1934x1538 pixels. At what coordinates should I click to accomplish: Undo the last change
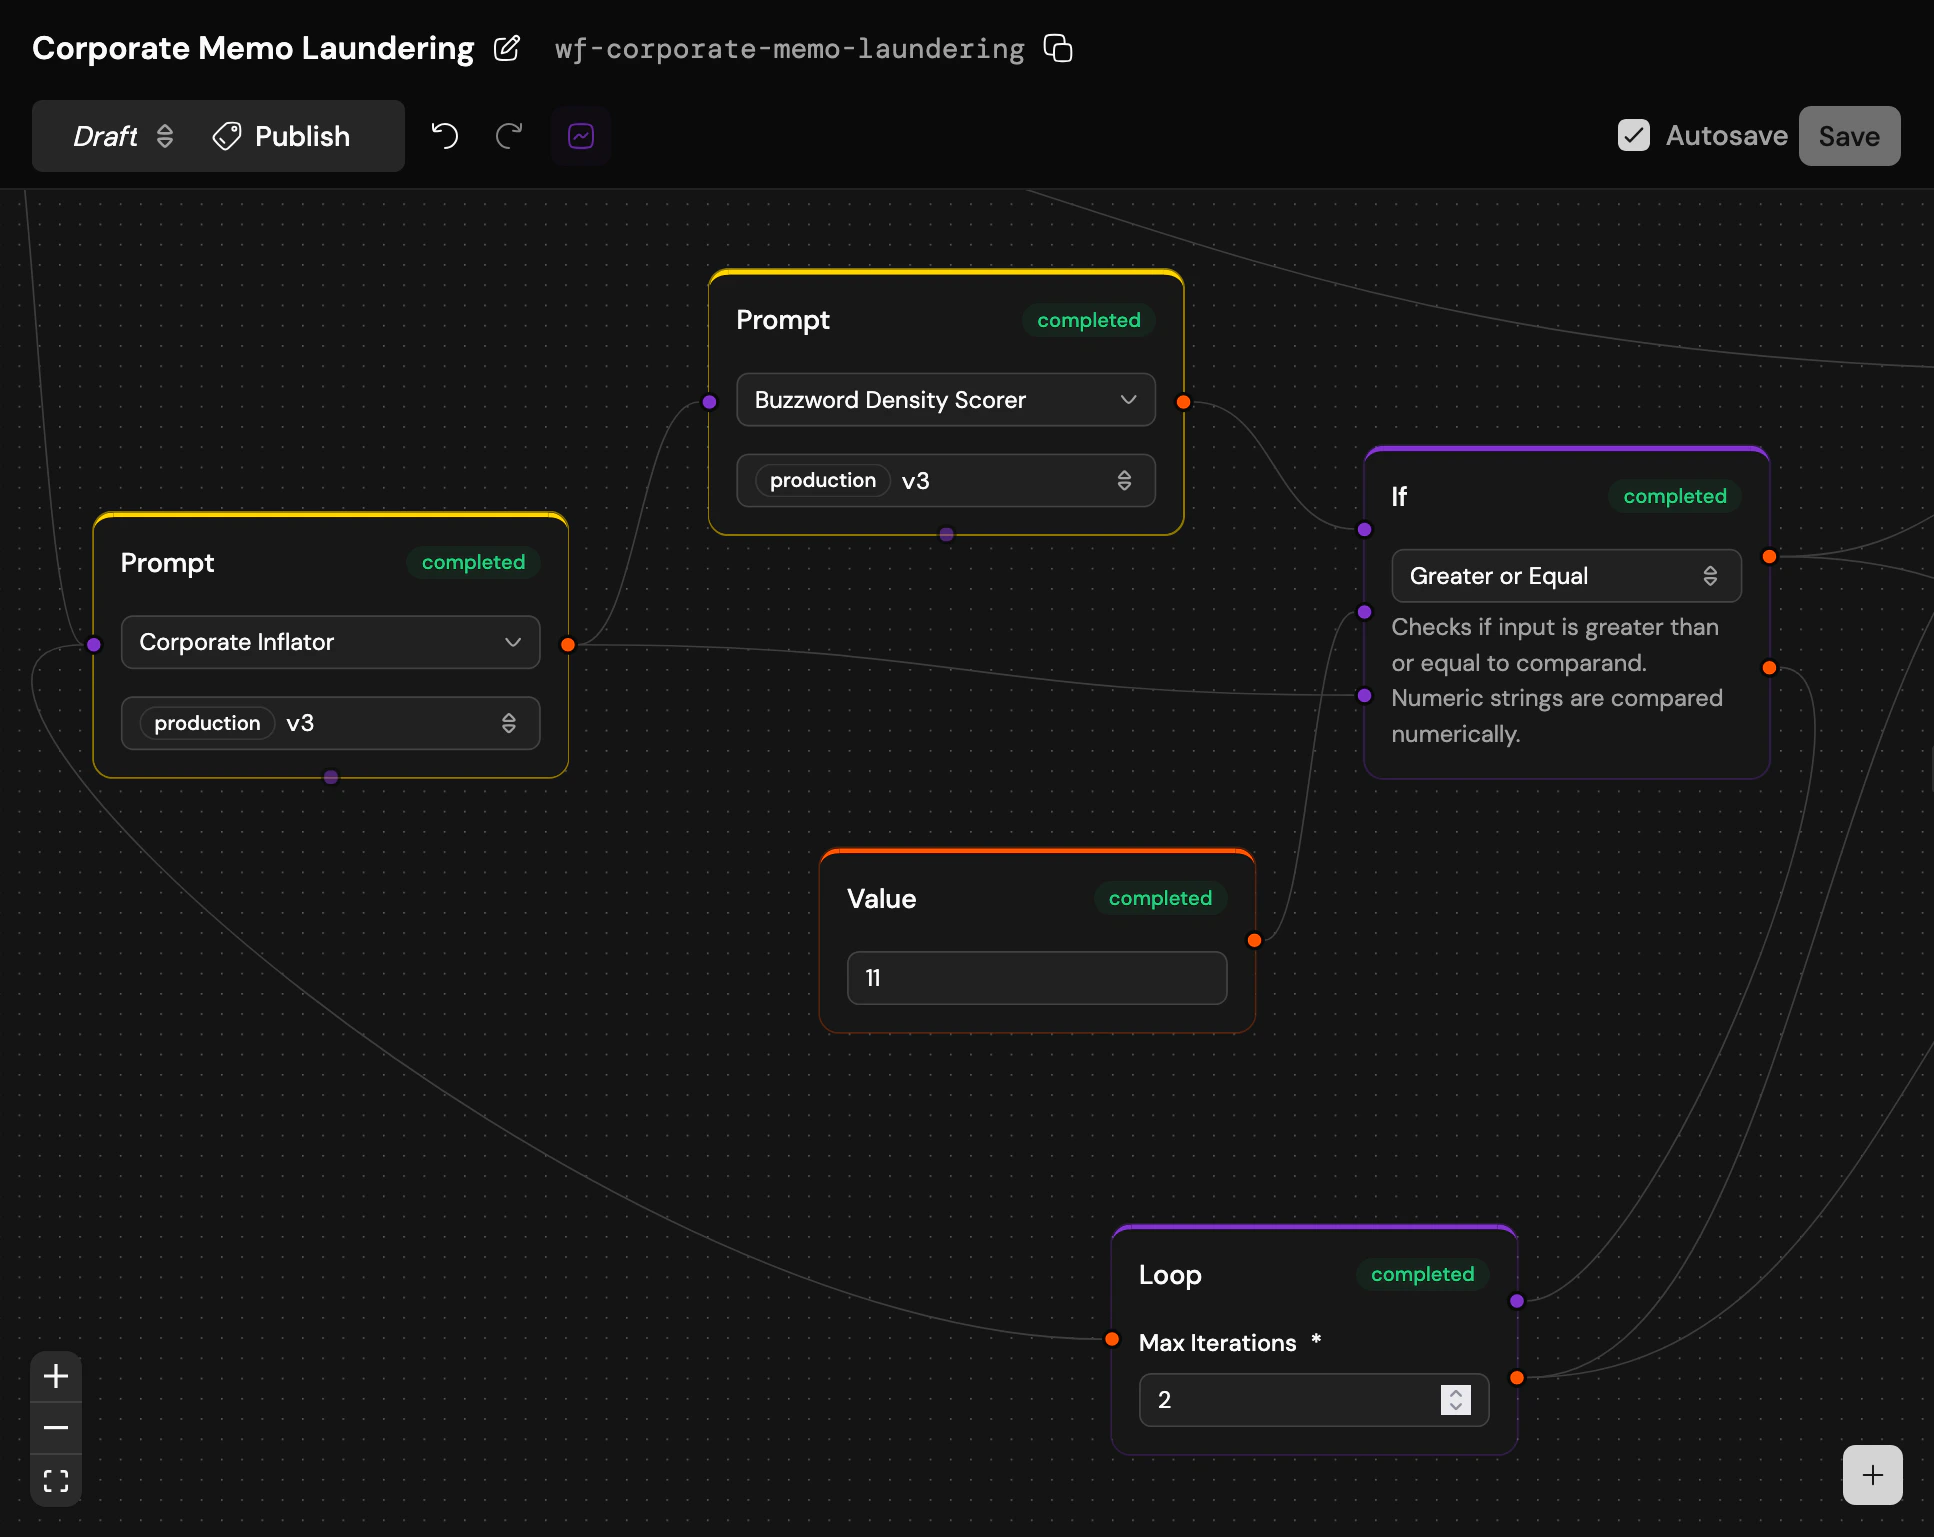click(444, 135)
